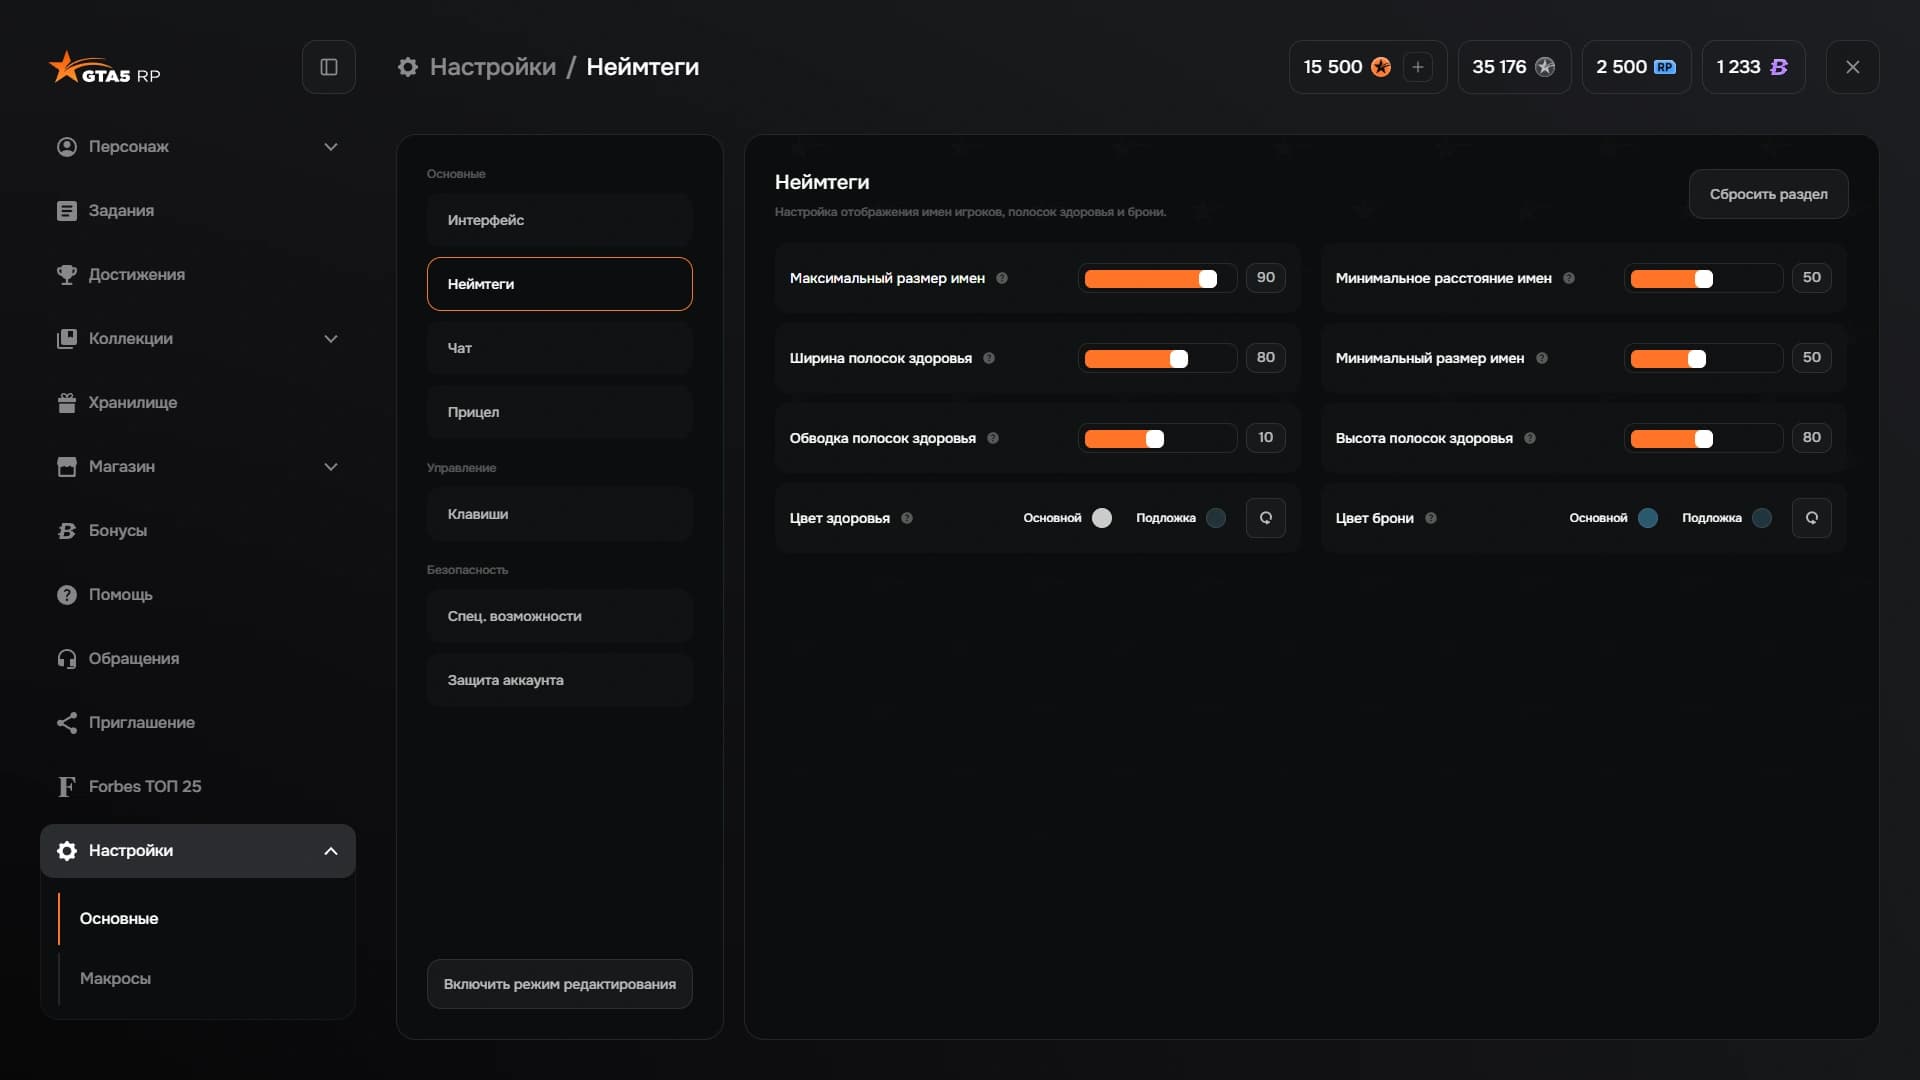Click Включить режим редактирования button
This screenshot has width=1920, height=1080.
(x=559, y=984)
